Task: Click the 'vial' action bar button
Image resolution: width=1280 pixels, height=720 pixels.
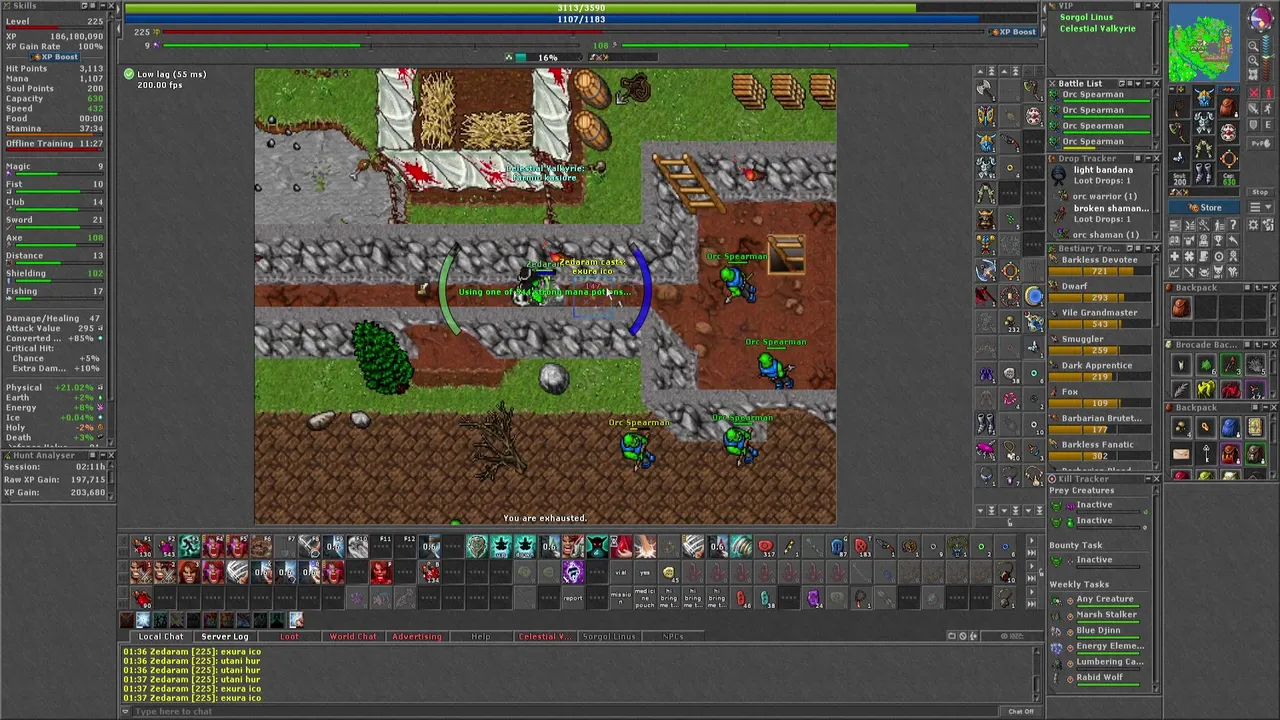Action: click(620, 574)
